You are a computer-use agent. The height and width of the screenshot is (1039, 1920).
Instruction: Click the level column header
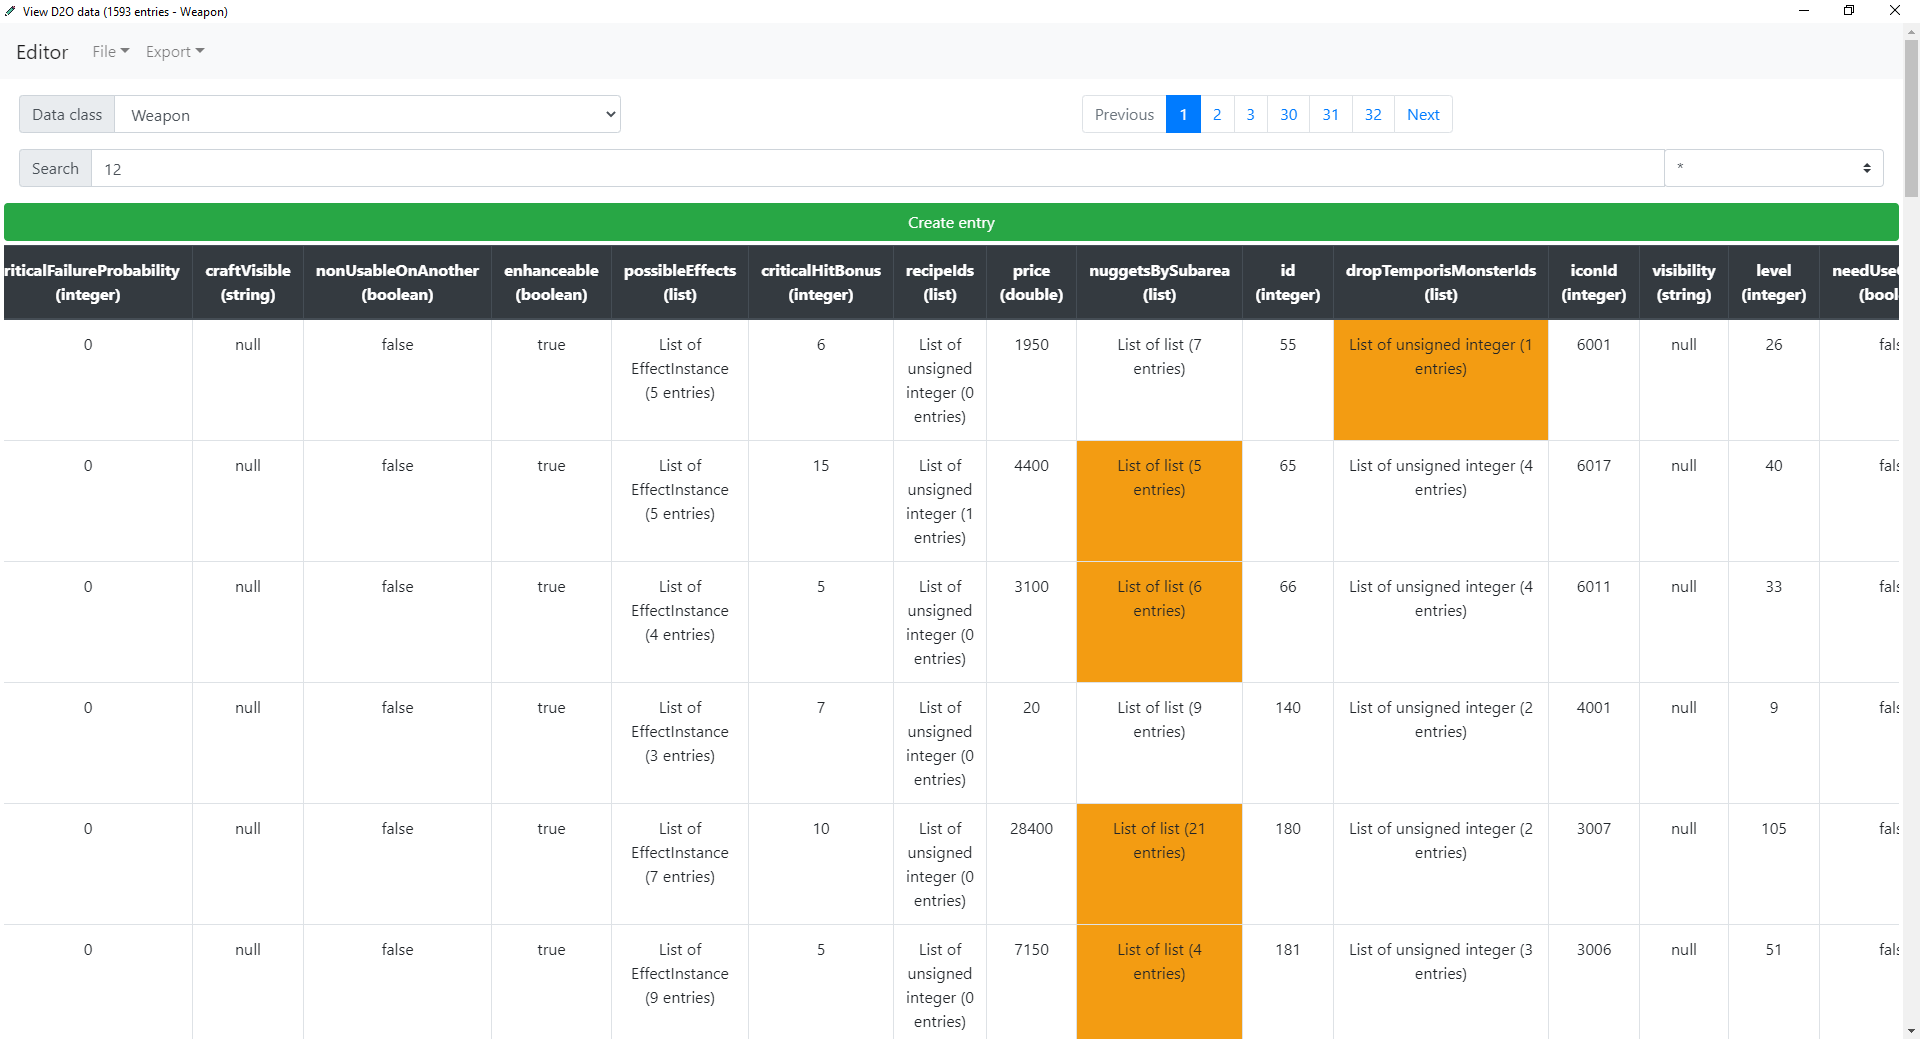pyautogui.click(x=1774, y=282)
